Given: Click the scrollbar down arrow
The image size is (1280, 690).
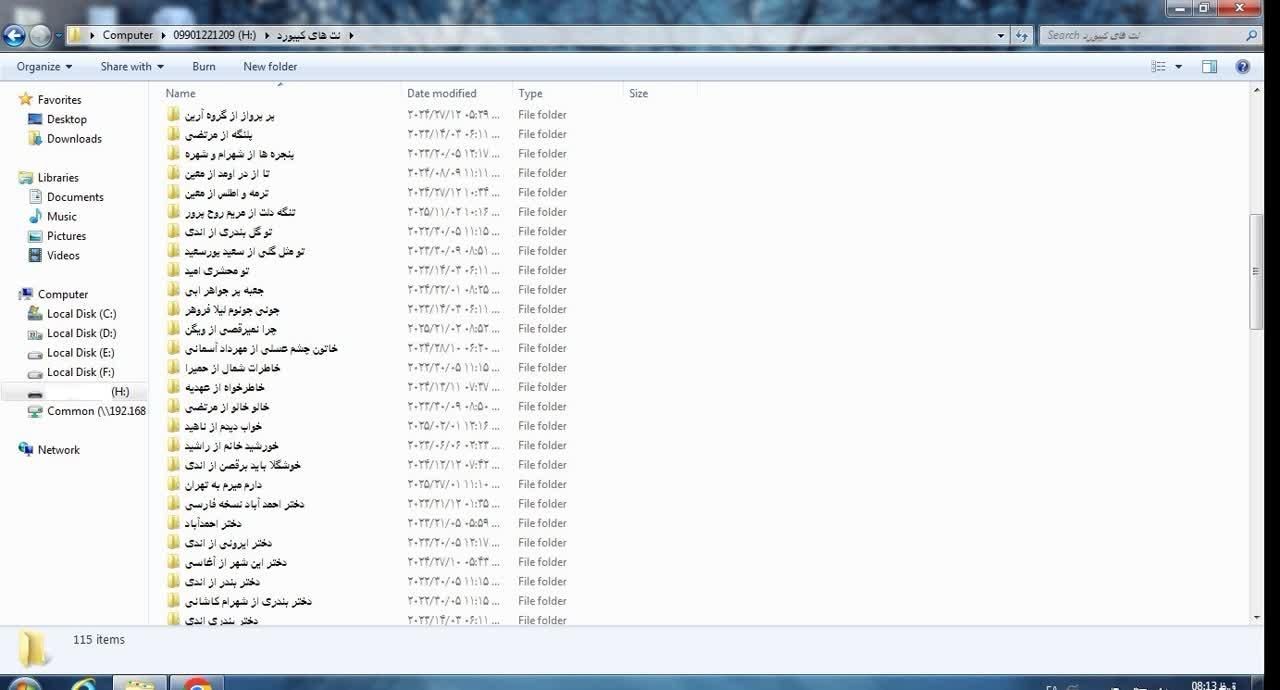Looking at the screenshot, I should click(1257, 618).
